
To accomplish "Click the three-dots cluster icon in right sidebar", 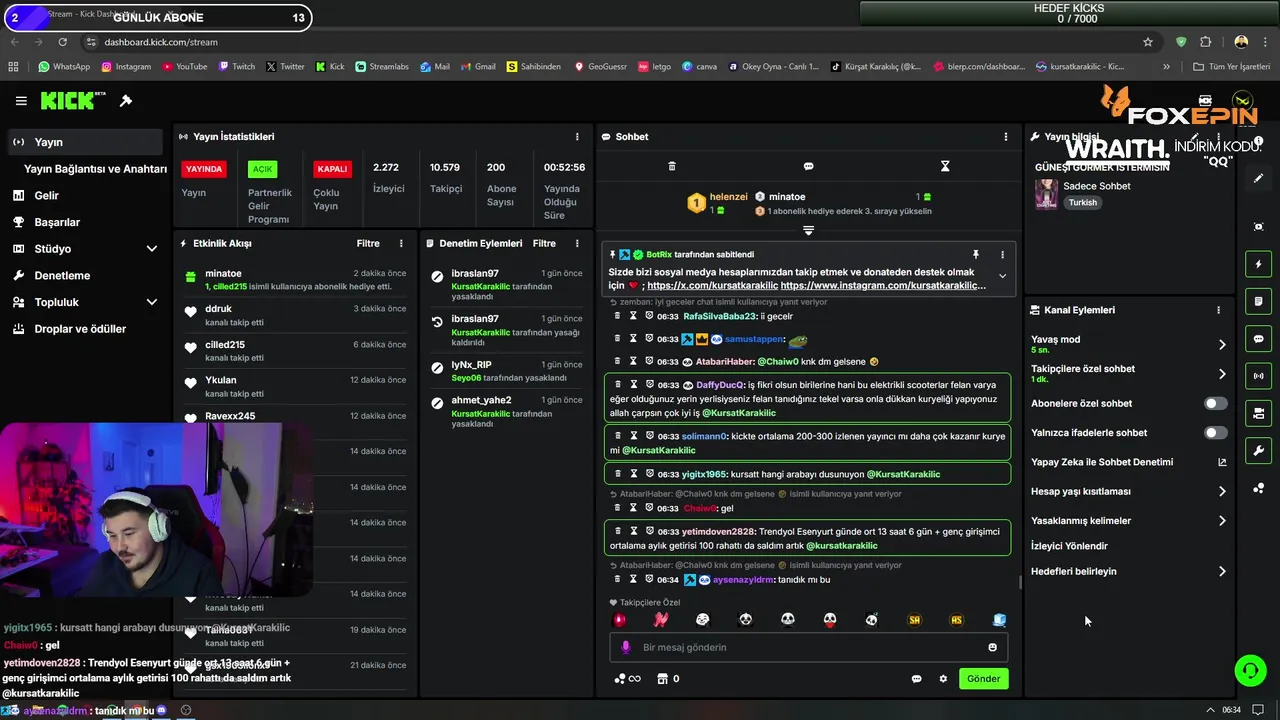I will pyautogui.click(x=1258, y=488).
